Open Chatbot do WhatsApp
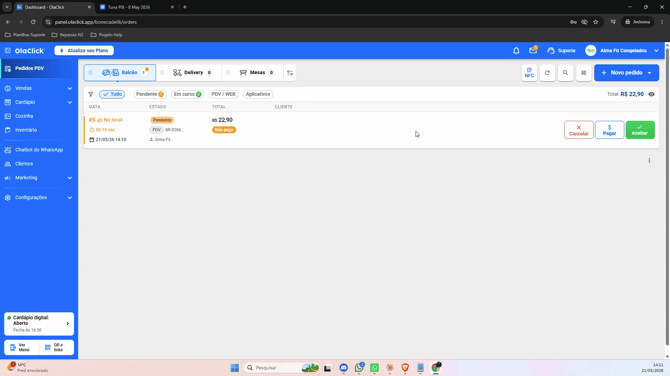Viewport: 670px width, 376px height. [x=39, y=150]
